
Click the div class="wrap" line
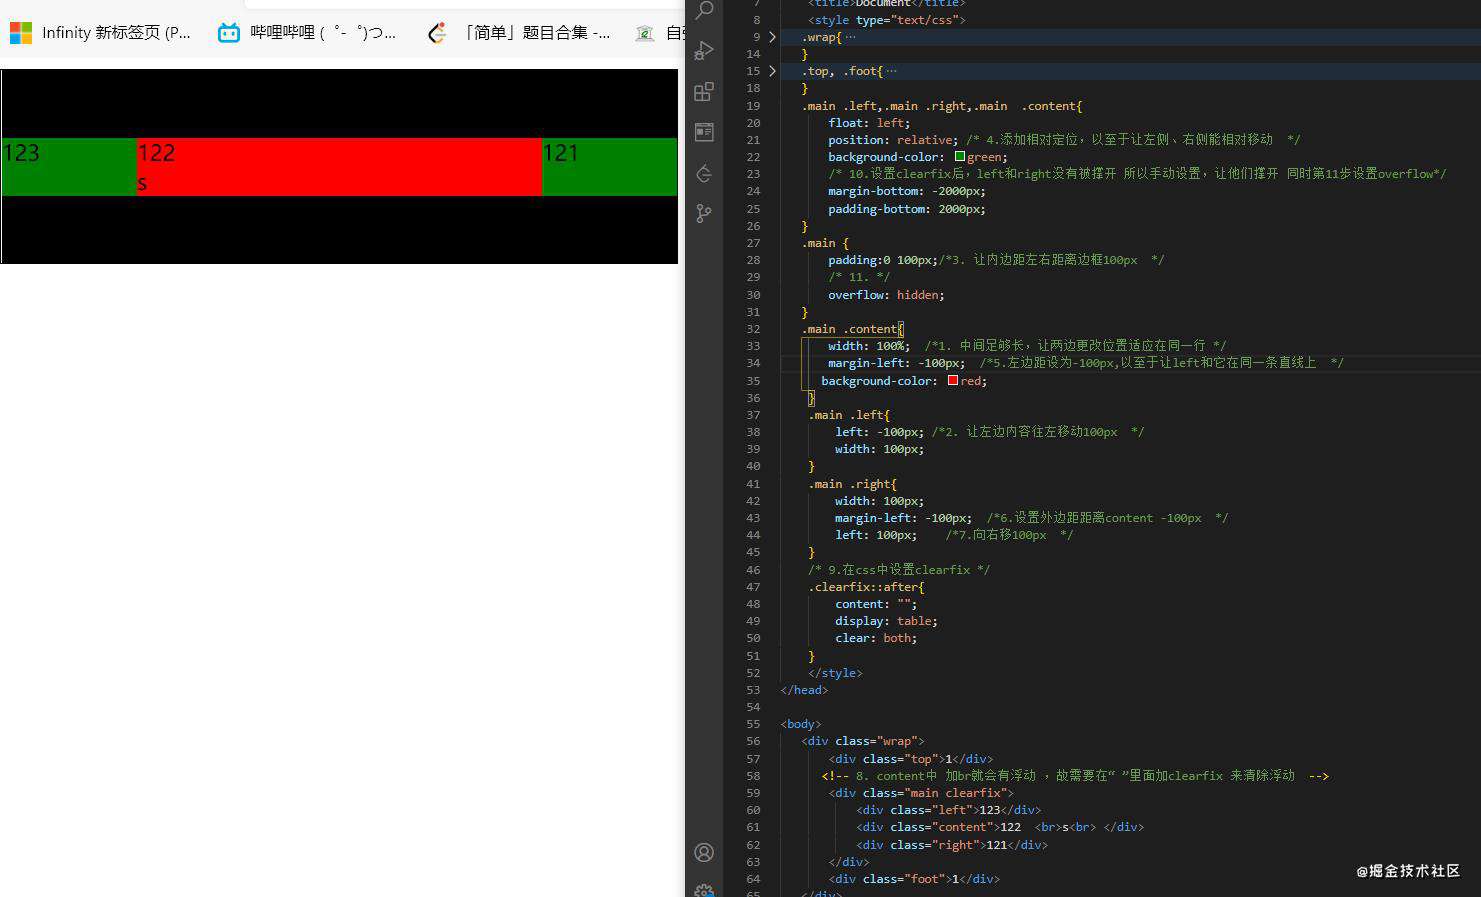pyautogui.click(x=863, y=741)
